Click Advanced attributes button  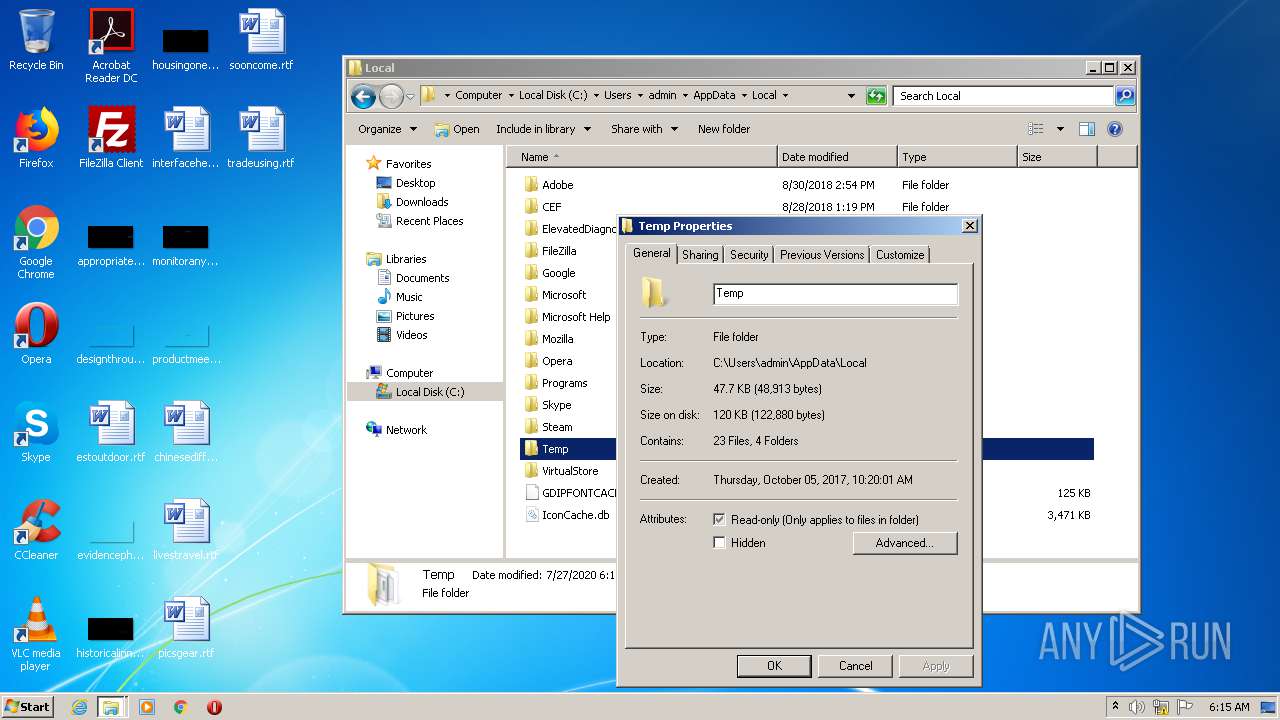(x=905, y=543)
